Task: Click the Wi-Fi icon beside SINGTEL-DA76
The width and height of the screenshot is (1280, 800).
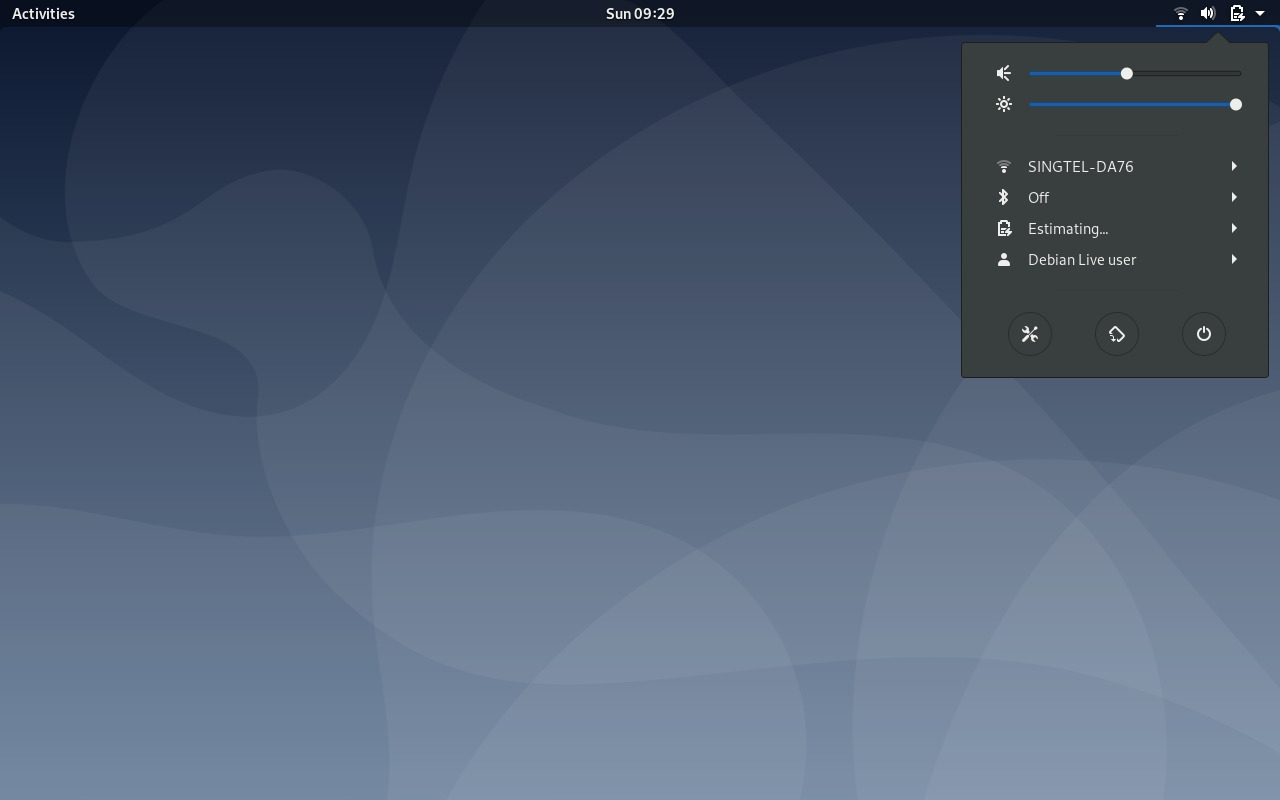Action: coord(1004,166)
